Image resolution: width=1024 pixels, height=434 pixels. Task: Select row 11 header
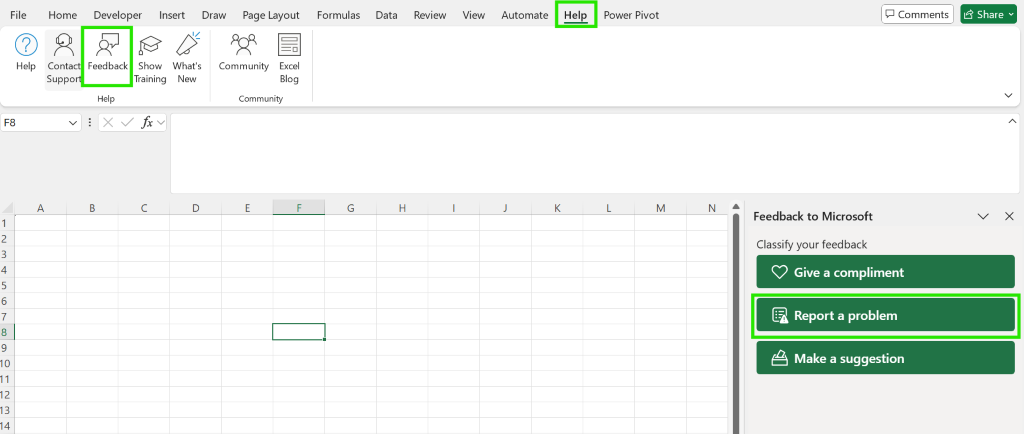(x=7, y=379)
